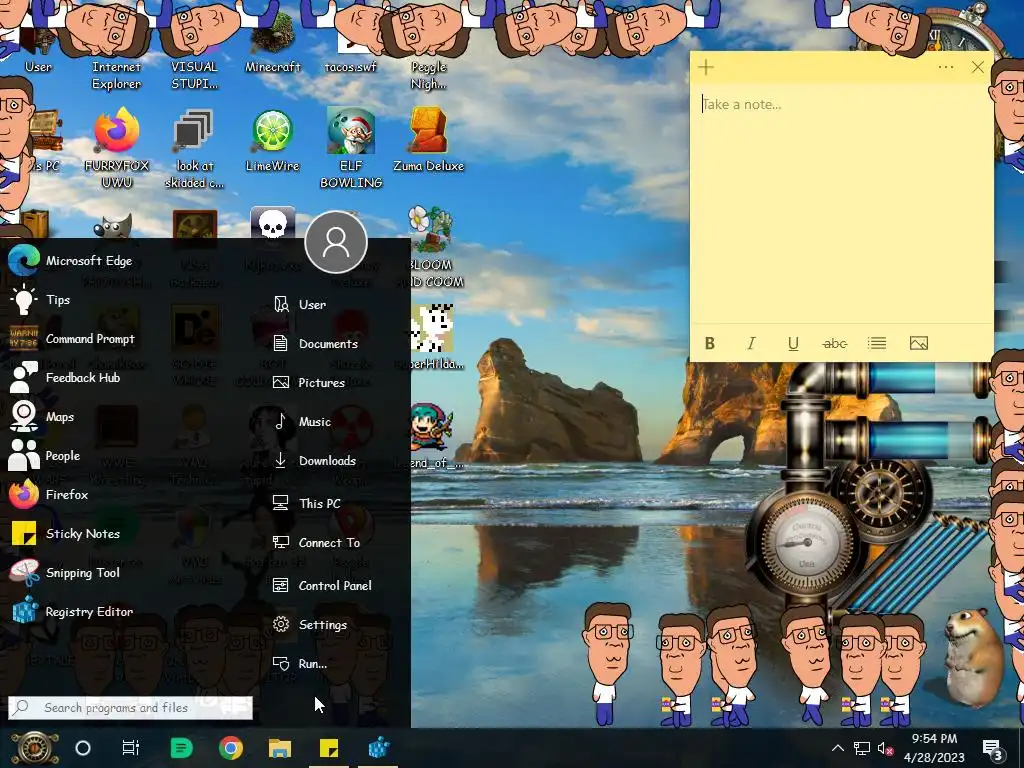Launch Firefox from the start menu list
Screen dimensions: 1024x768
49,494
